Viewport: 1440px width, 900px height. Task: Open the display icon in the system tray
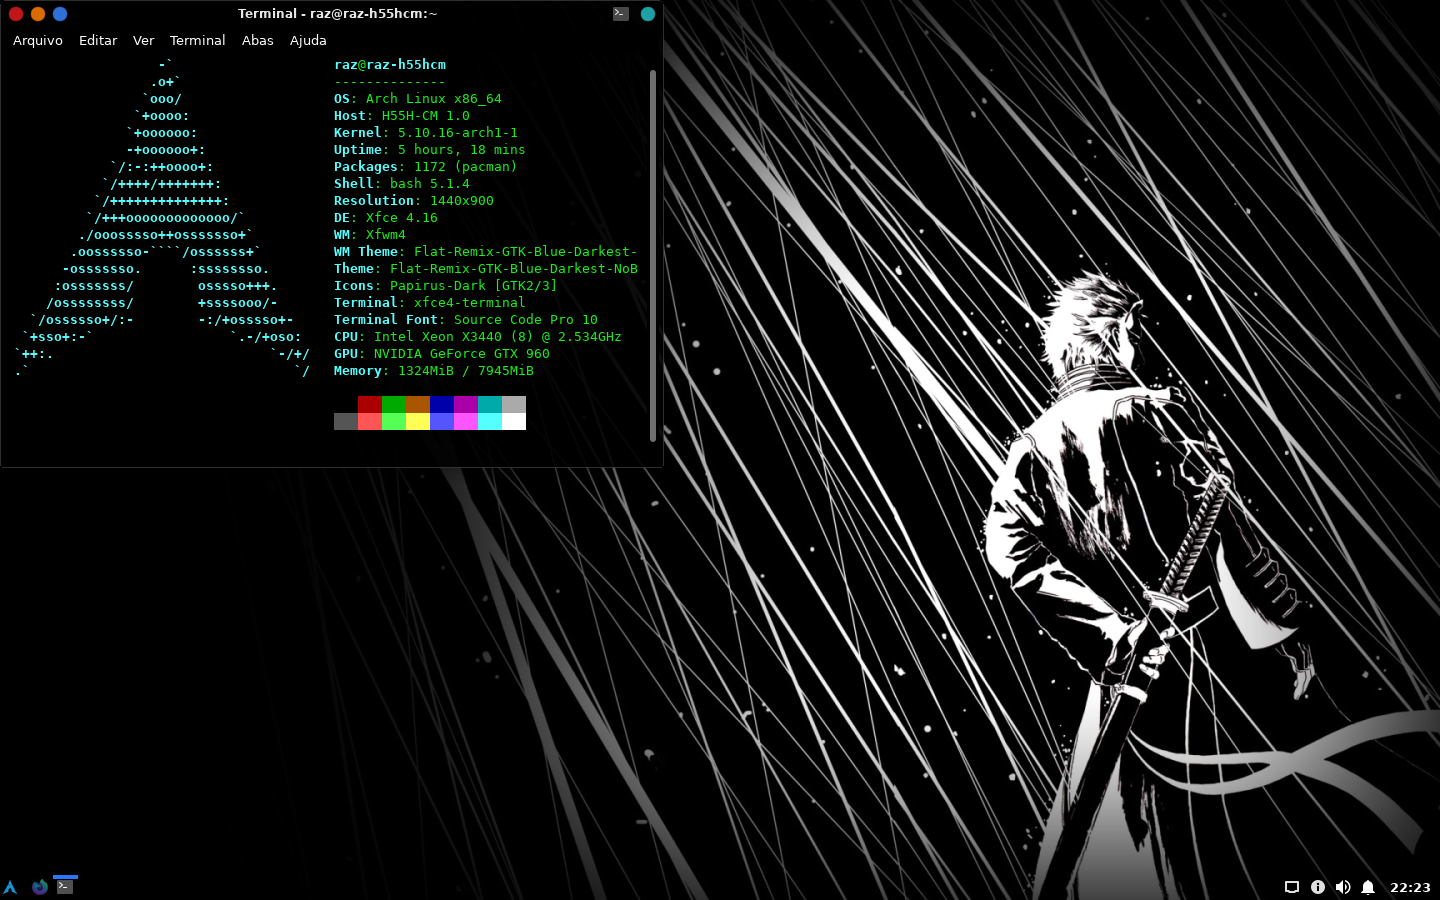tap(1292, 887)
